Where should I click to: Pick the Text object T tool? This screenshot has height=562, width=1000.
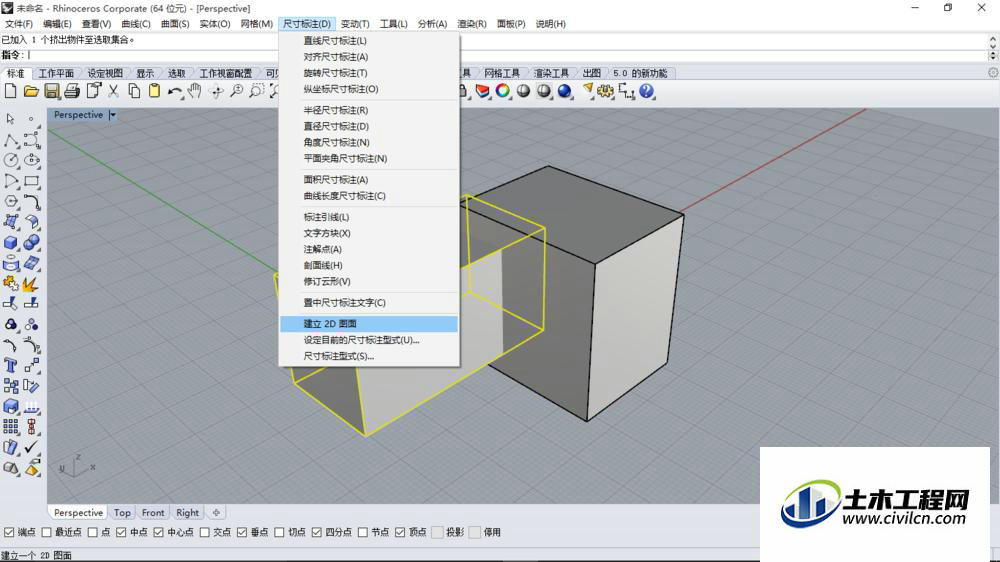pyautogui.click(x=10, y=365)
